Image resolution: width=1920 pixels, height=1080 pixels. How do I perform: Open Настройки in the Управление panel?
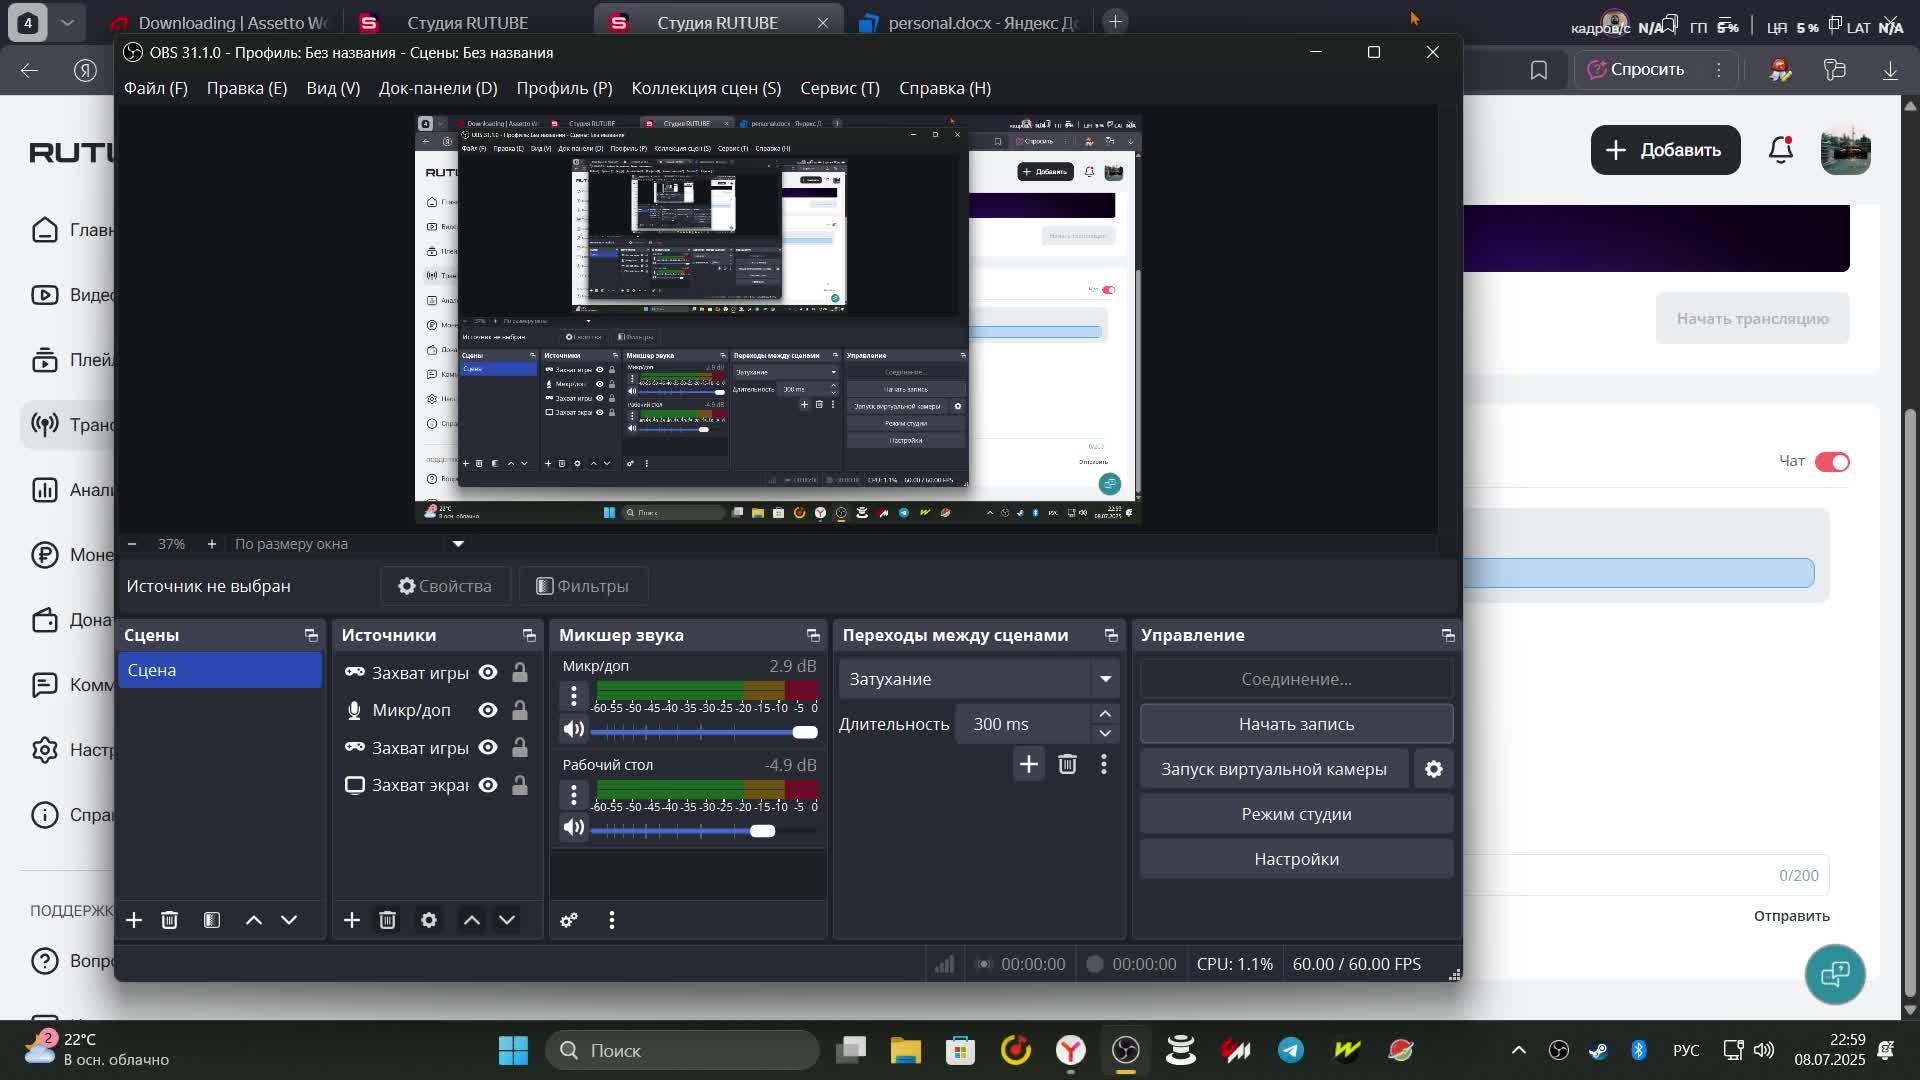tap(1296, 859)
